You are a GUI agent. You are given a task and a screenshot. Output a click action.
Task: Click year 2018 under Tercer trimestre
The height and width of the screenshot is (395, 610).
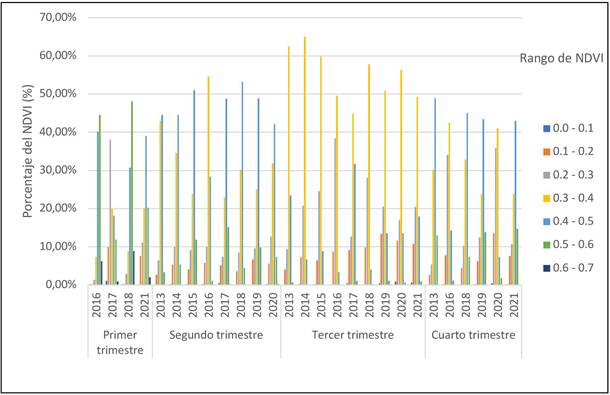pyautogui.click(x=370, y=305)
